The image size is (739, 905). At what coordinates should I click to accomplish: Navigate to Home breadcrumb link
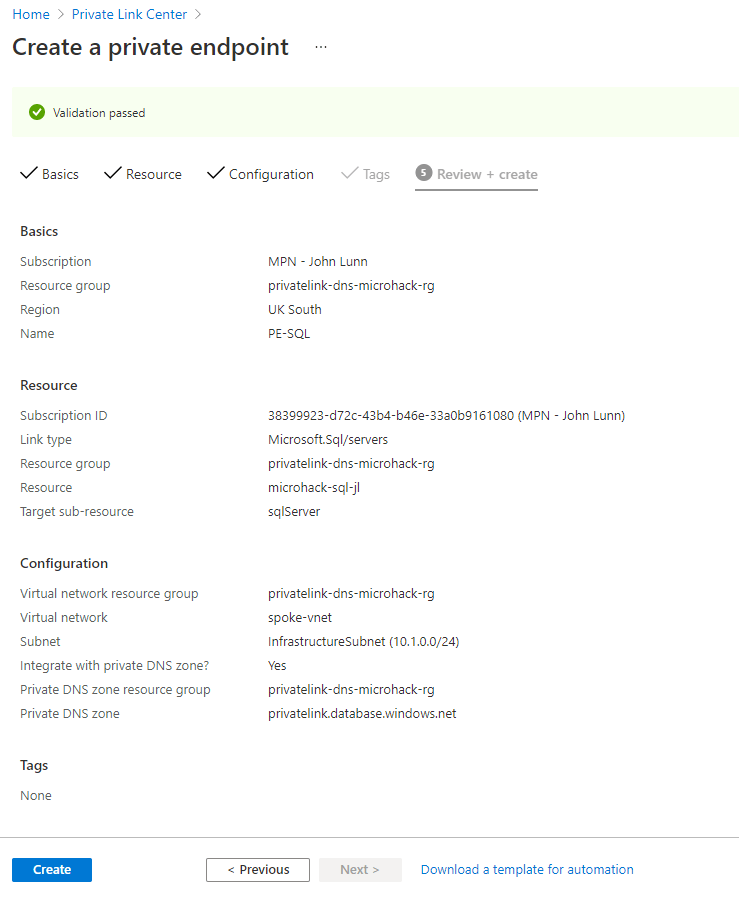point(31,14)
